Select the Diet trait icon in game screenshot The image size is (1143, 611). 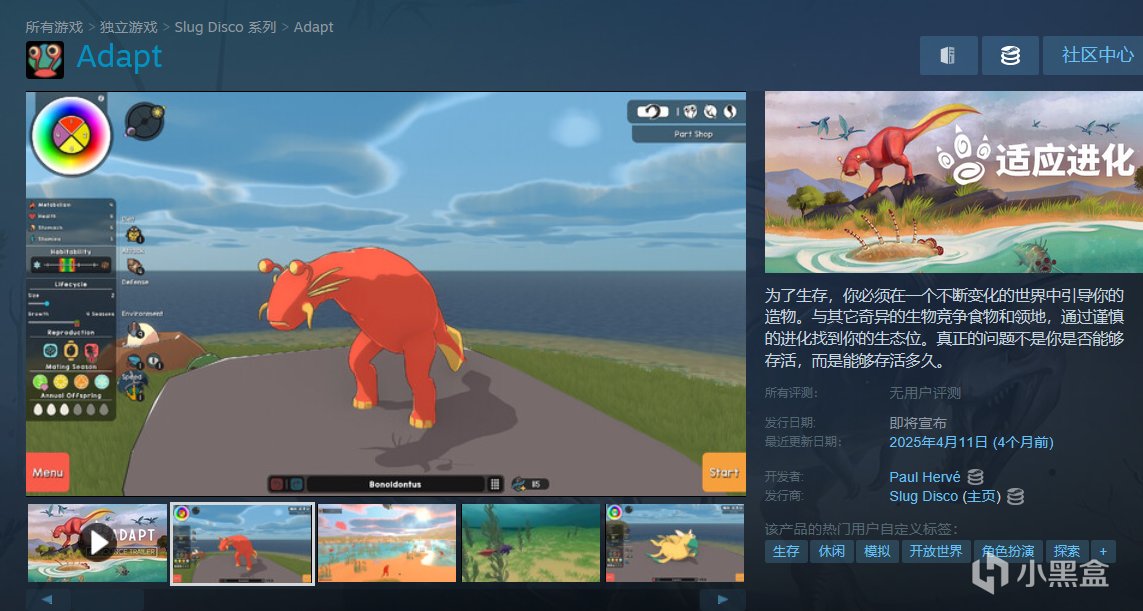134,234
